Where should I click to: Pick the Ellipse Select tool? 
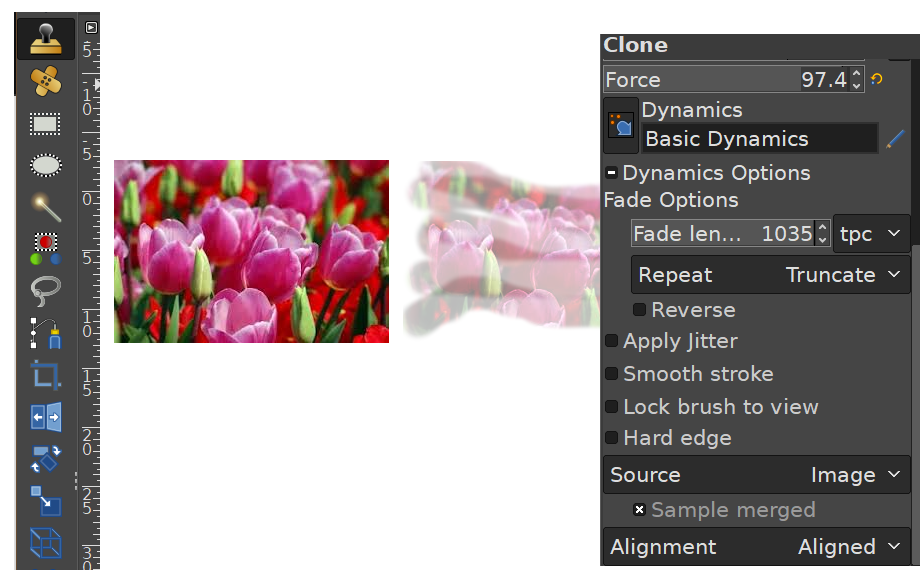[x=45, y=165]
